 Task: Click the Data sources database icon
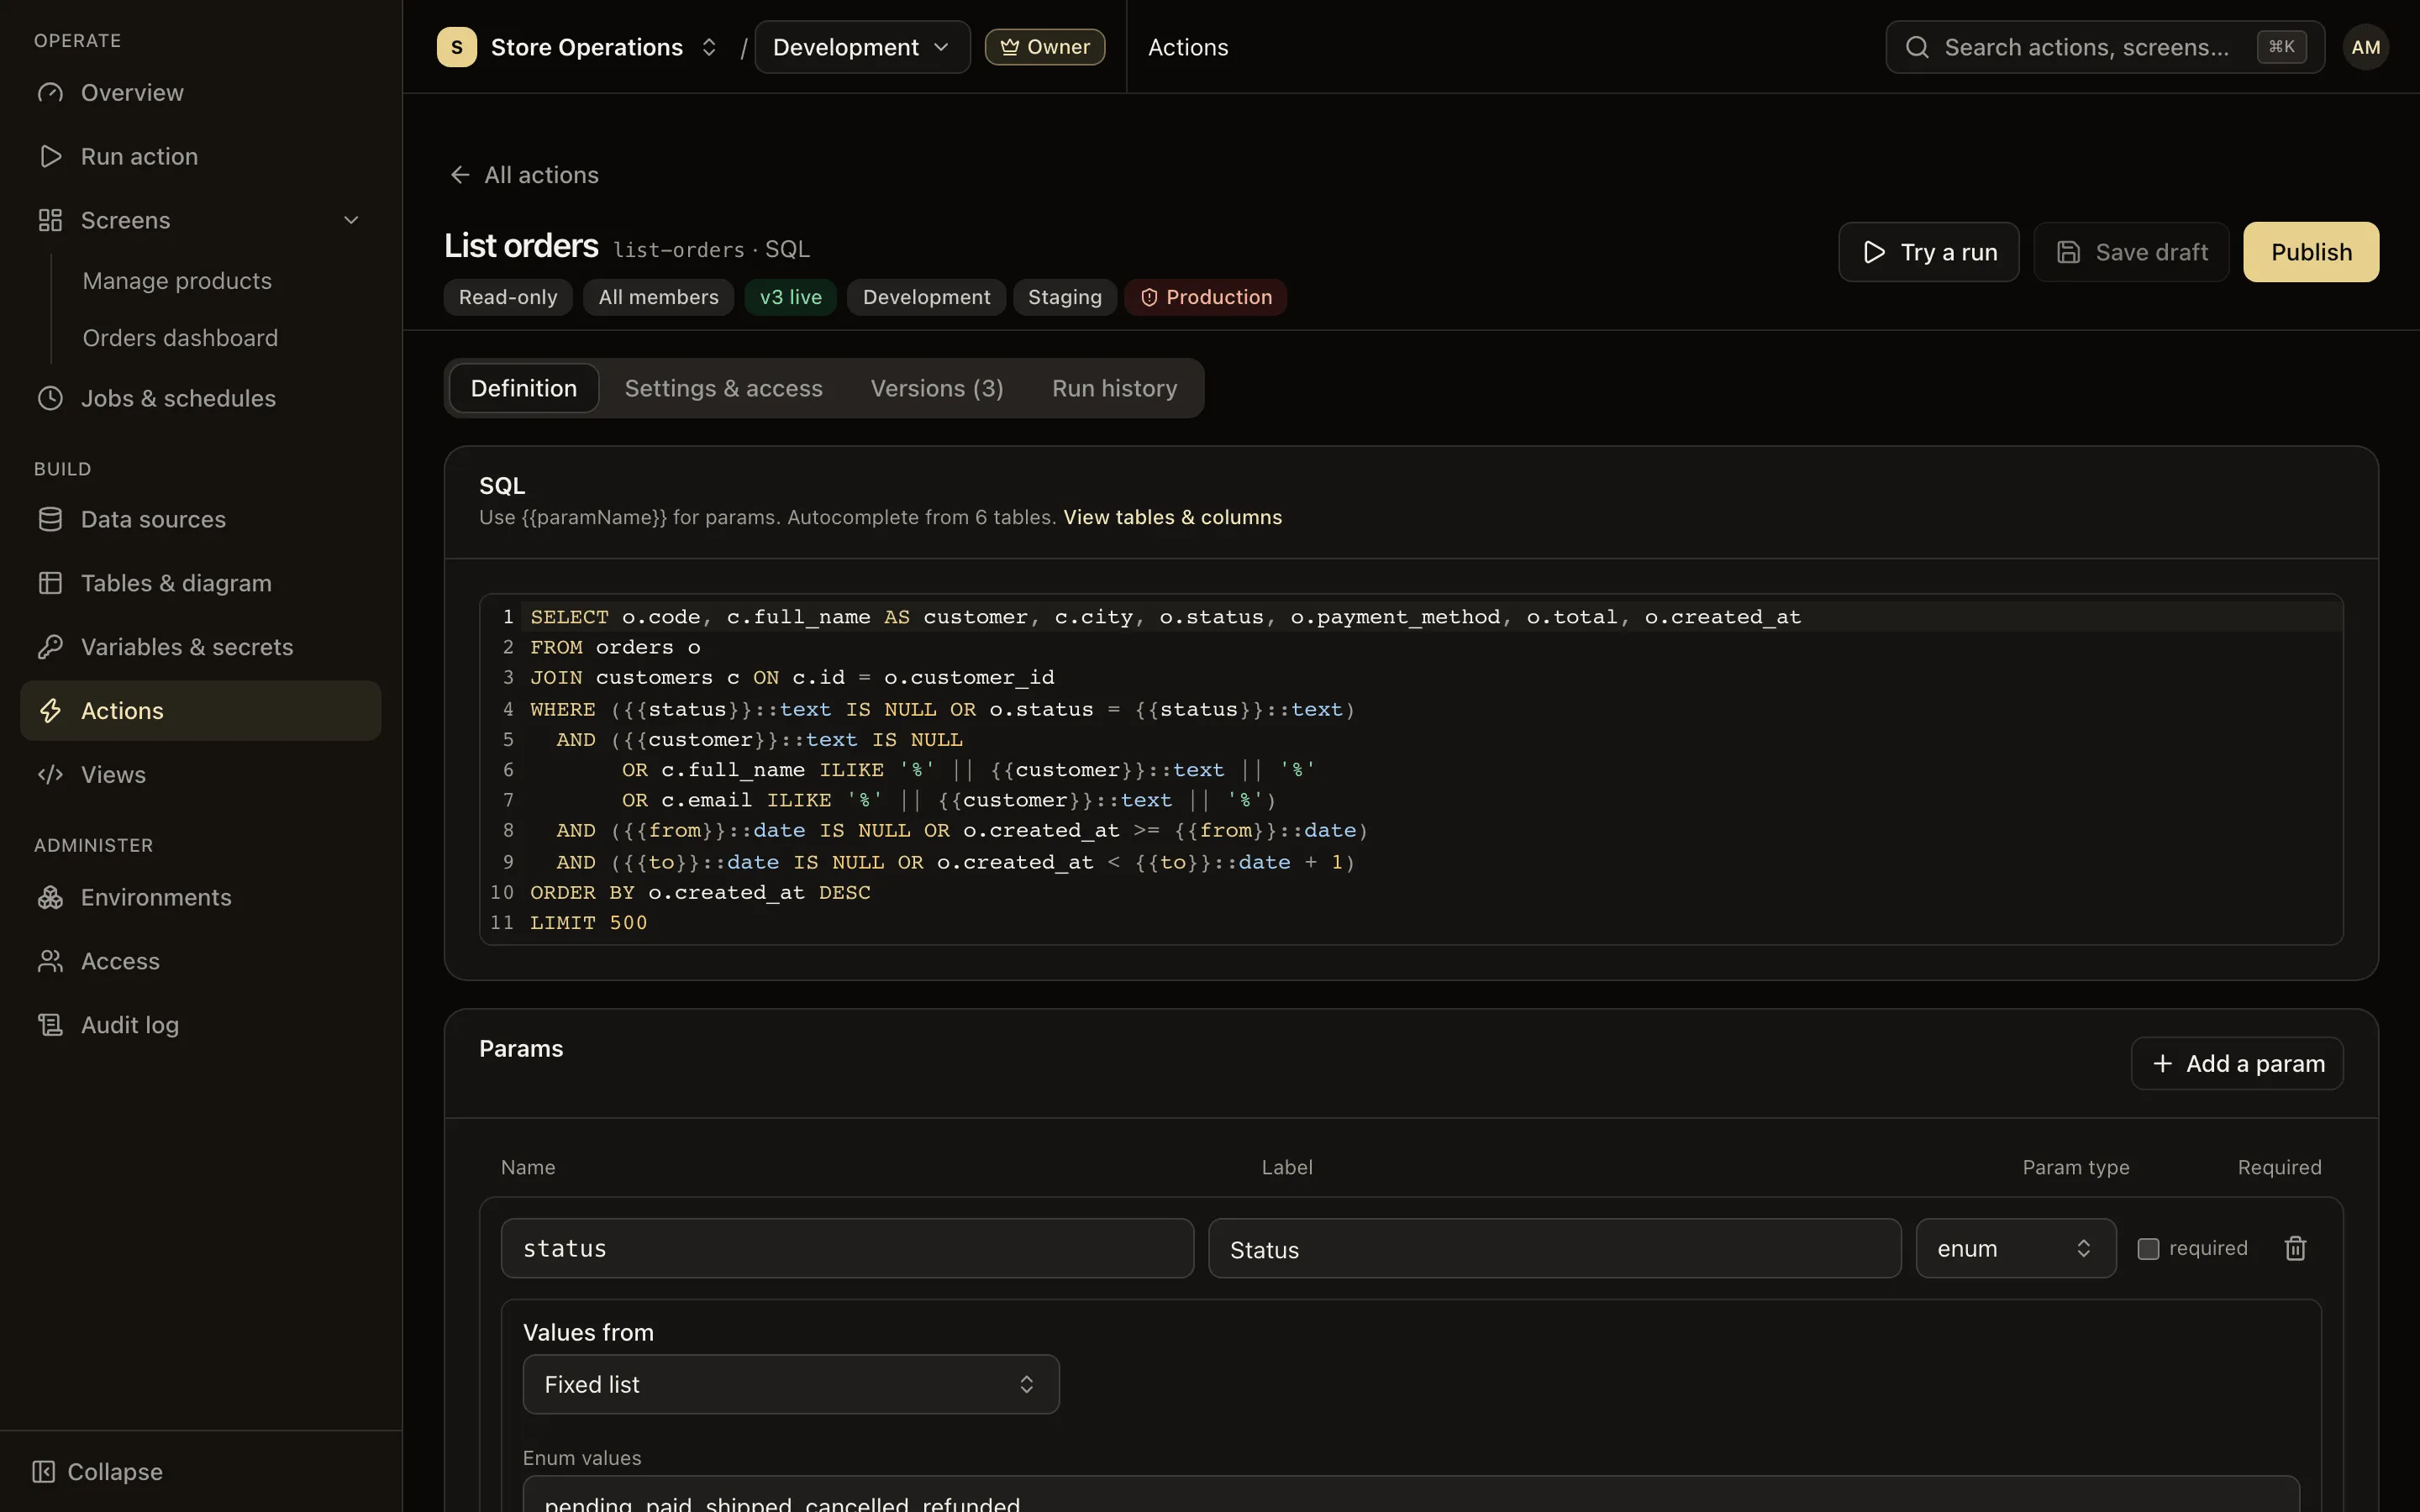coord(50,519)
